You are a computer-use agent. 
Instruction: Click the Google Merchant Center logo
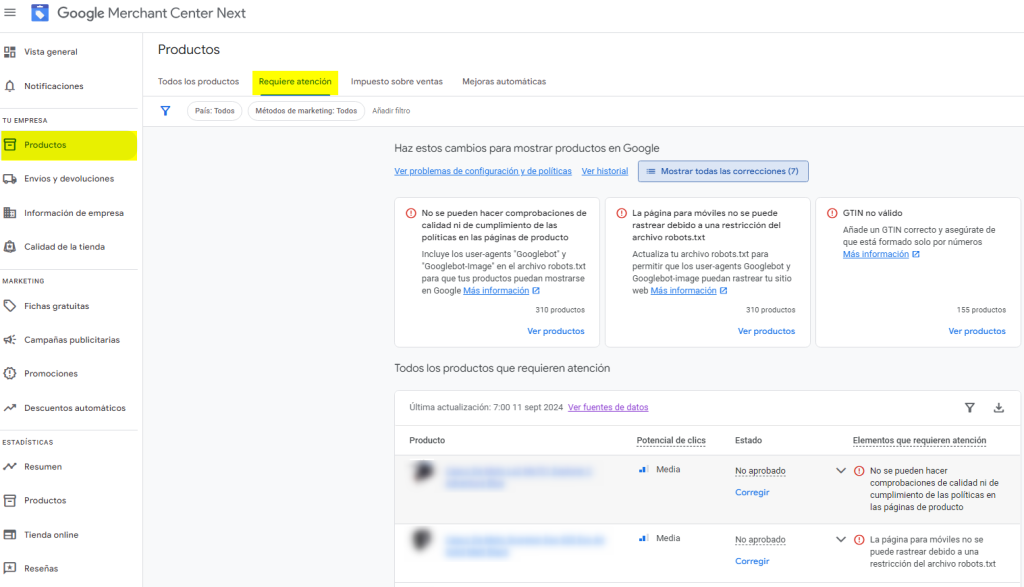pyautogui.click(x=40, y=13)
